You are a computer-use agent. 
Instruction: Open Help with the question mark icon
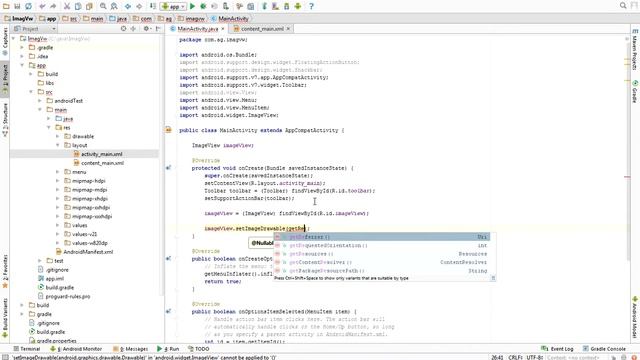(311, 6)
